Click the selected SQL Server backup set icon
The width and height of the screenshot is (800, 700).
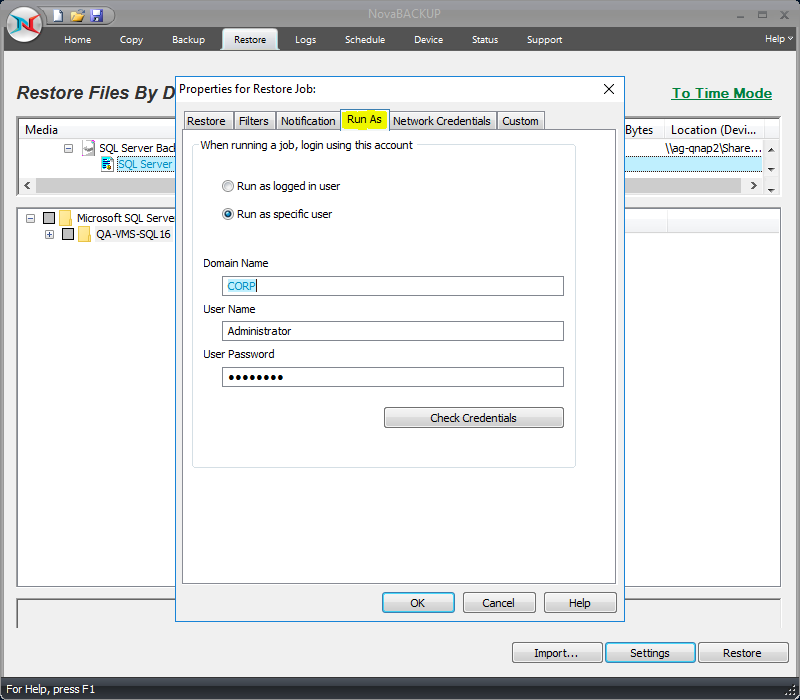pos(107,164)
